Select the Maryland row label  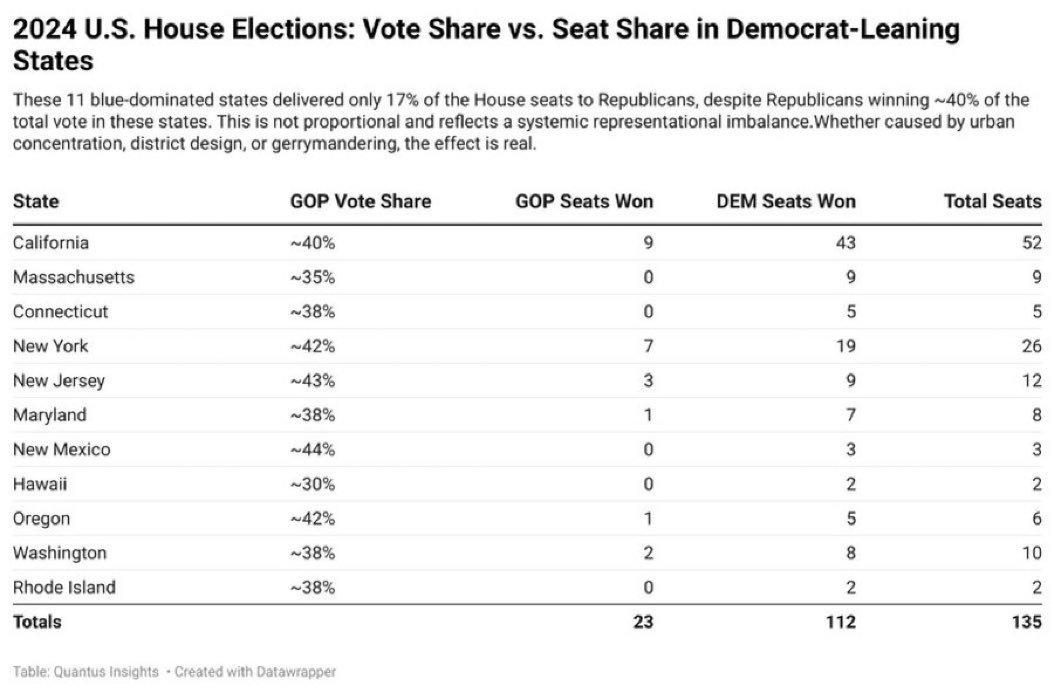pyautogui.click(x=50, y=414)
